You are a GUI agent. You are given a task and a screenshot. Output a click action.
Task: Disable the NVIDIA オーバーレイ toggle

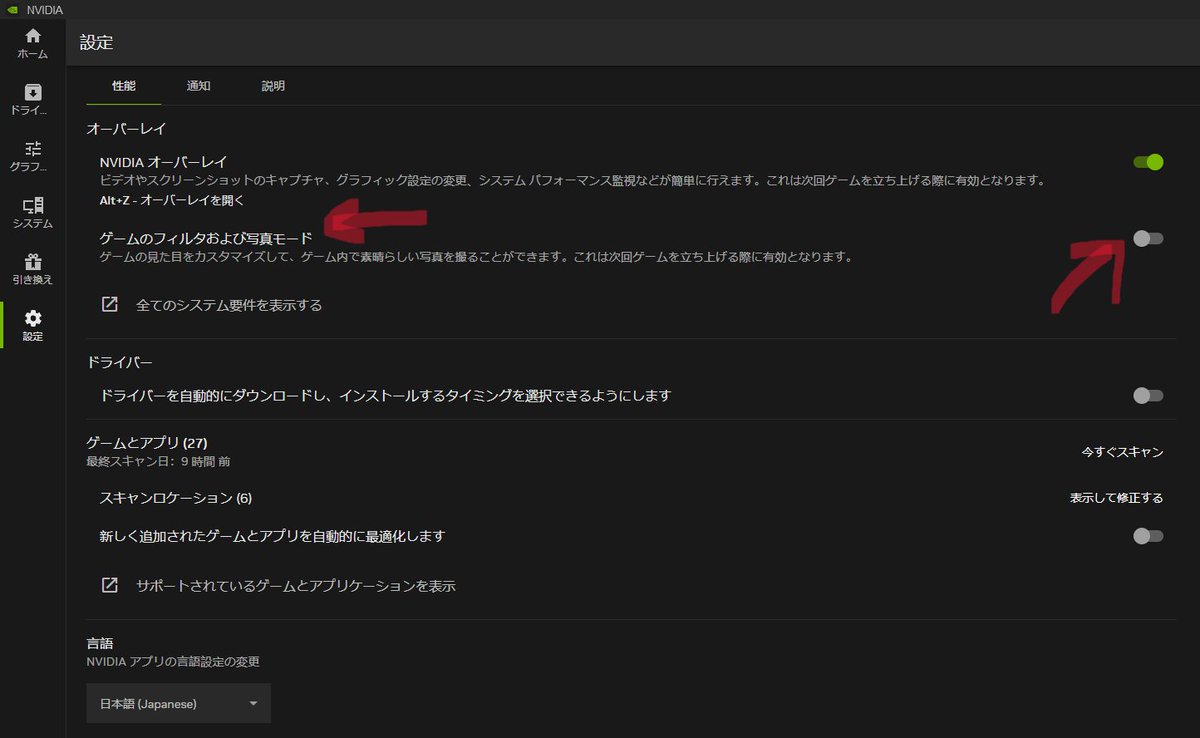coord(1148,162)
